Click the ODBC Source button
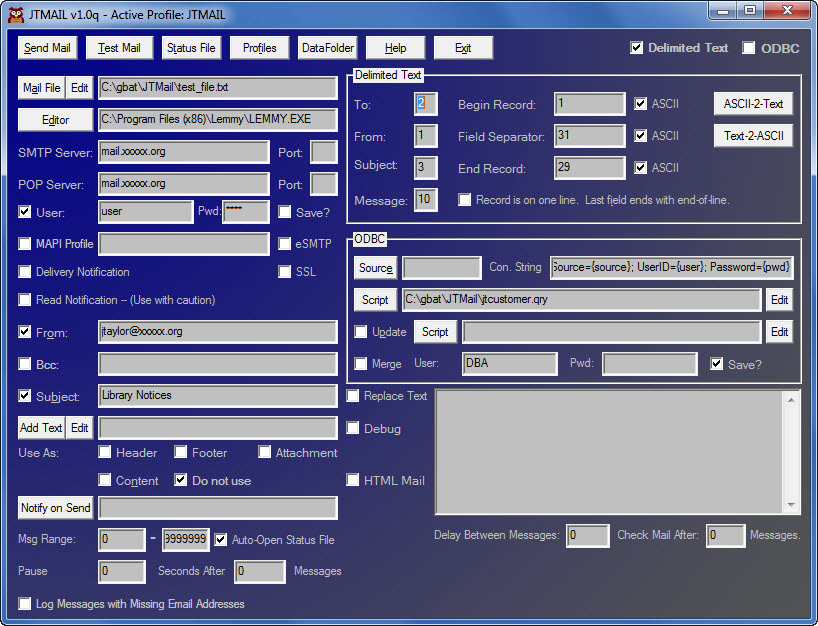Image resolution: width=818 pixels, height=626 pixels. click(x=375, y=268)
